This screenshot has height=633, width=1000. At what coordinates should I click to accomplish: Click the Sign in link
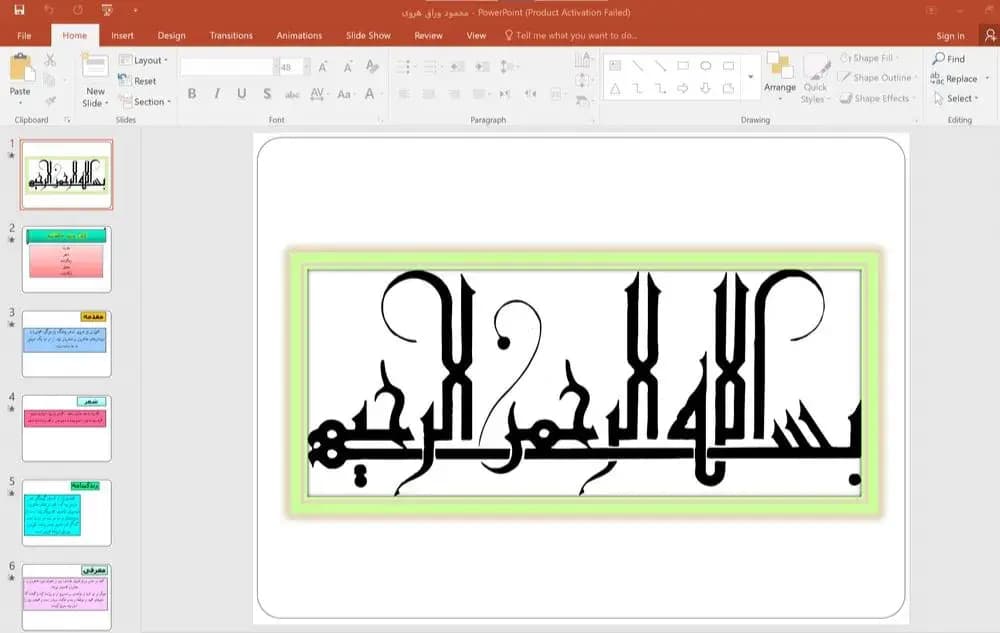pyautogui.click(x=950, y=36)
